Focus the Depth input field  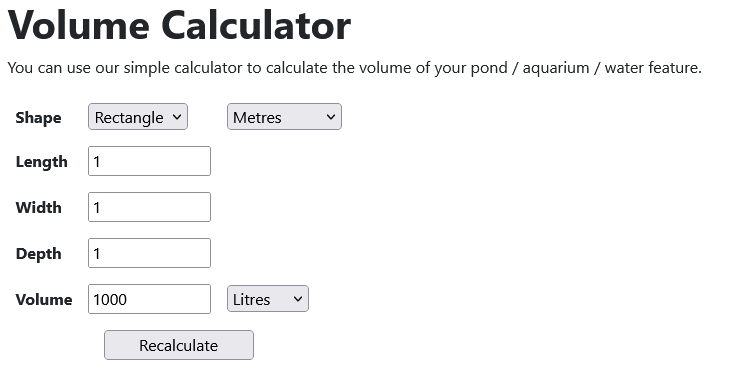tap(150, 253)
